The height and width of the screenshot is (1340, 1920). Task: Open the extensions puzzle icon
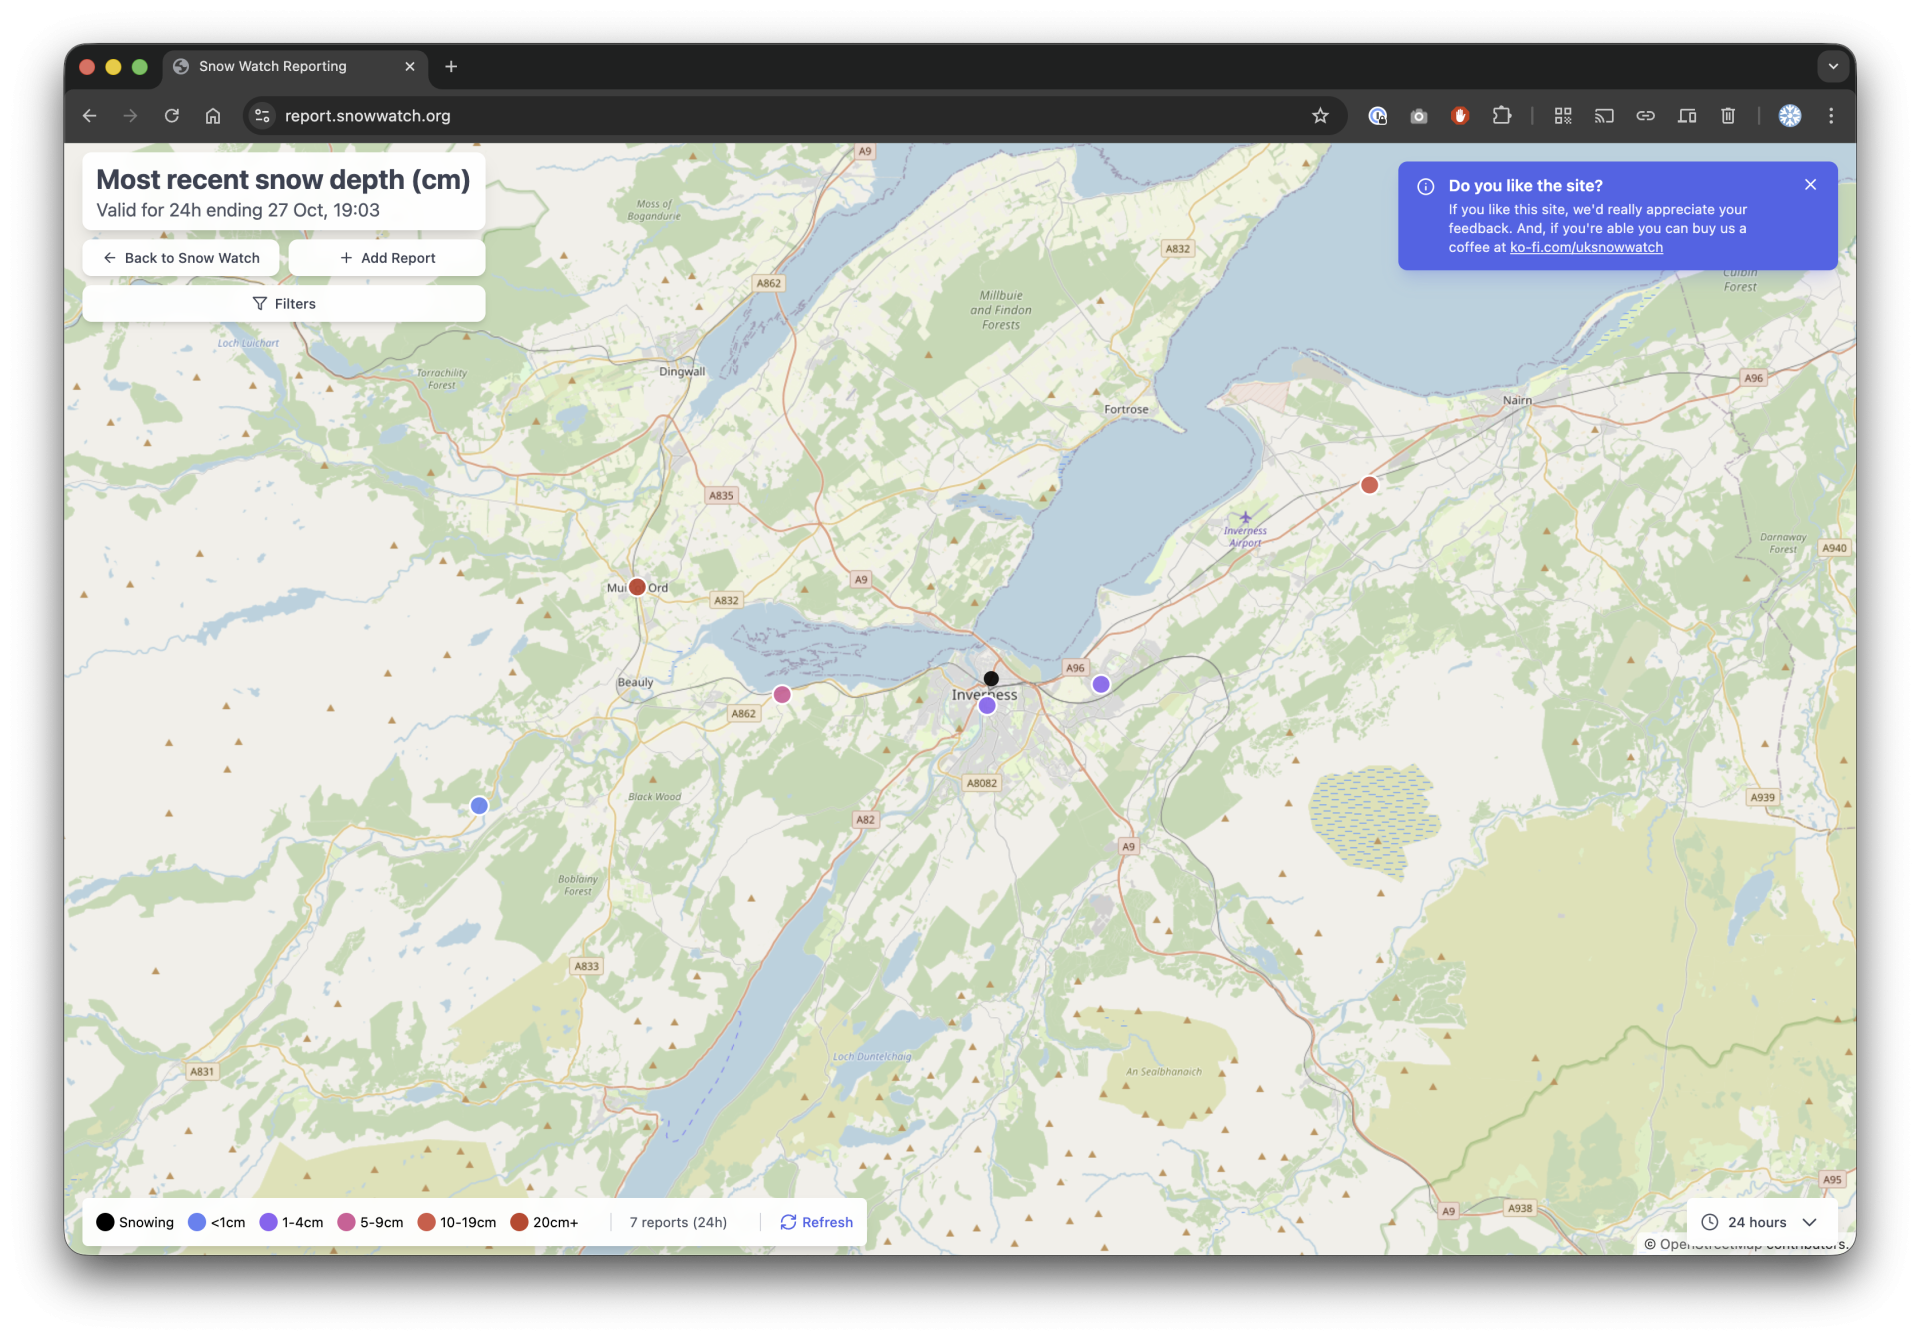click(1501, 116)
